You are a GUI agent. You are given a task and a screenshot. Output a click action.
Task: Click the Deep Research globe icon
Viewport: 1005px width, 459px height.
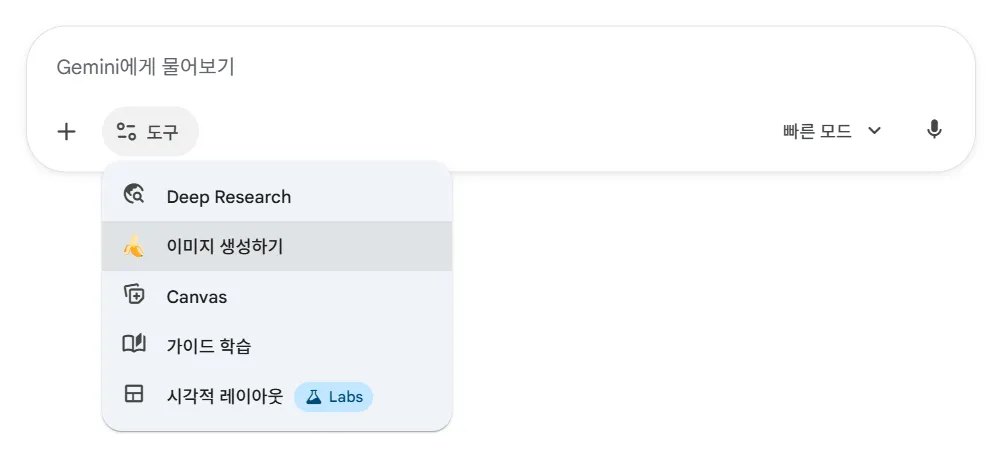134,196
